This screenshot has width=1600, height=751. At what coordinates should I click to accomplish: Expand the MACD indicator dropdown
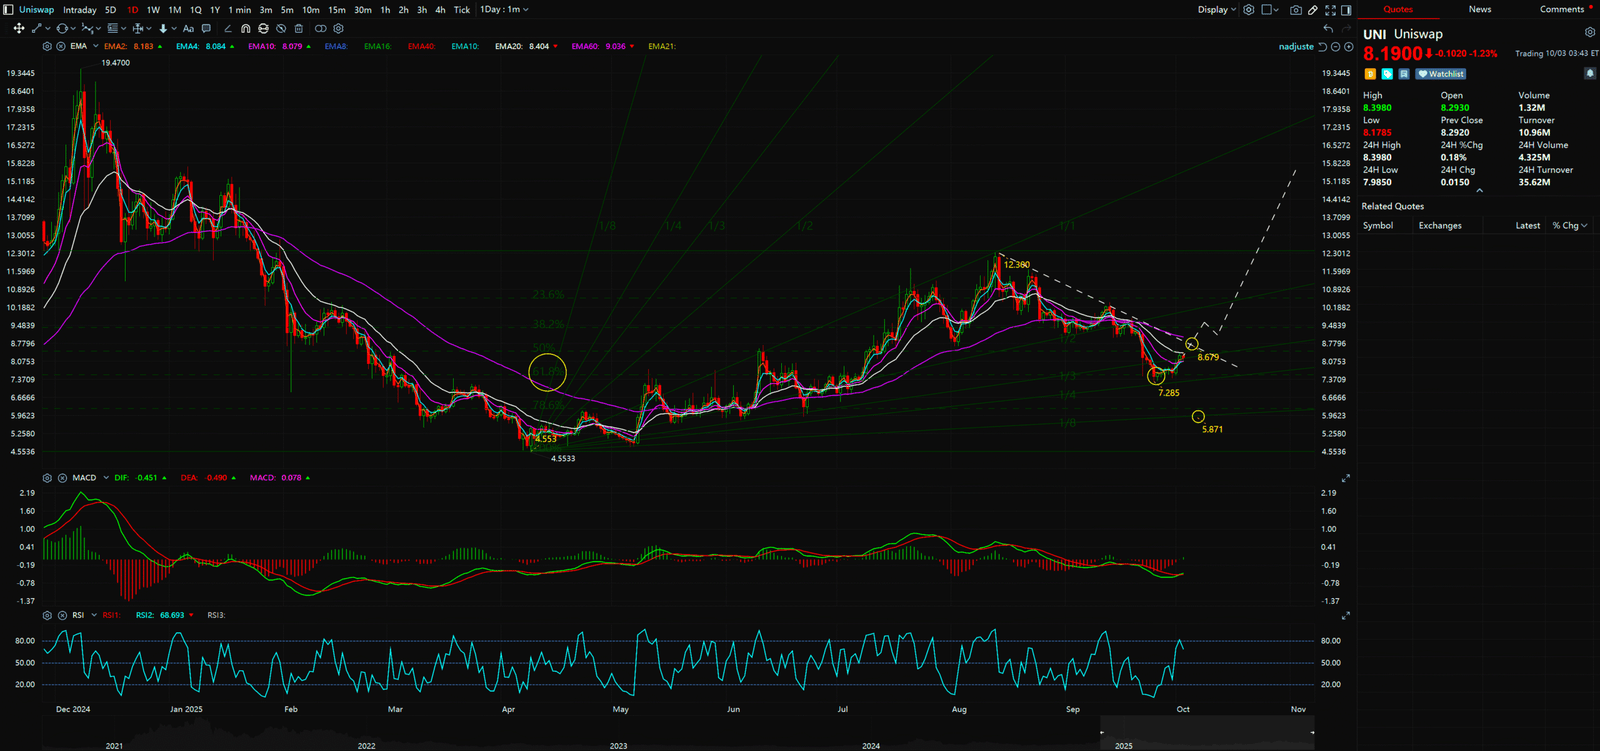click(106, 478)
